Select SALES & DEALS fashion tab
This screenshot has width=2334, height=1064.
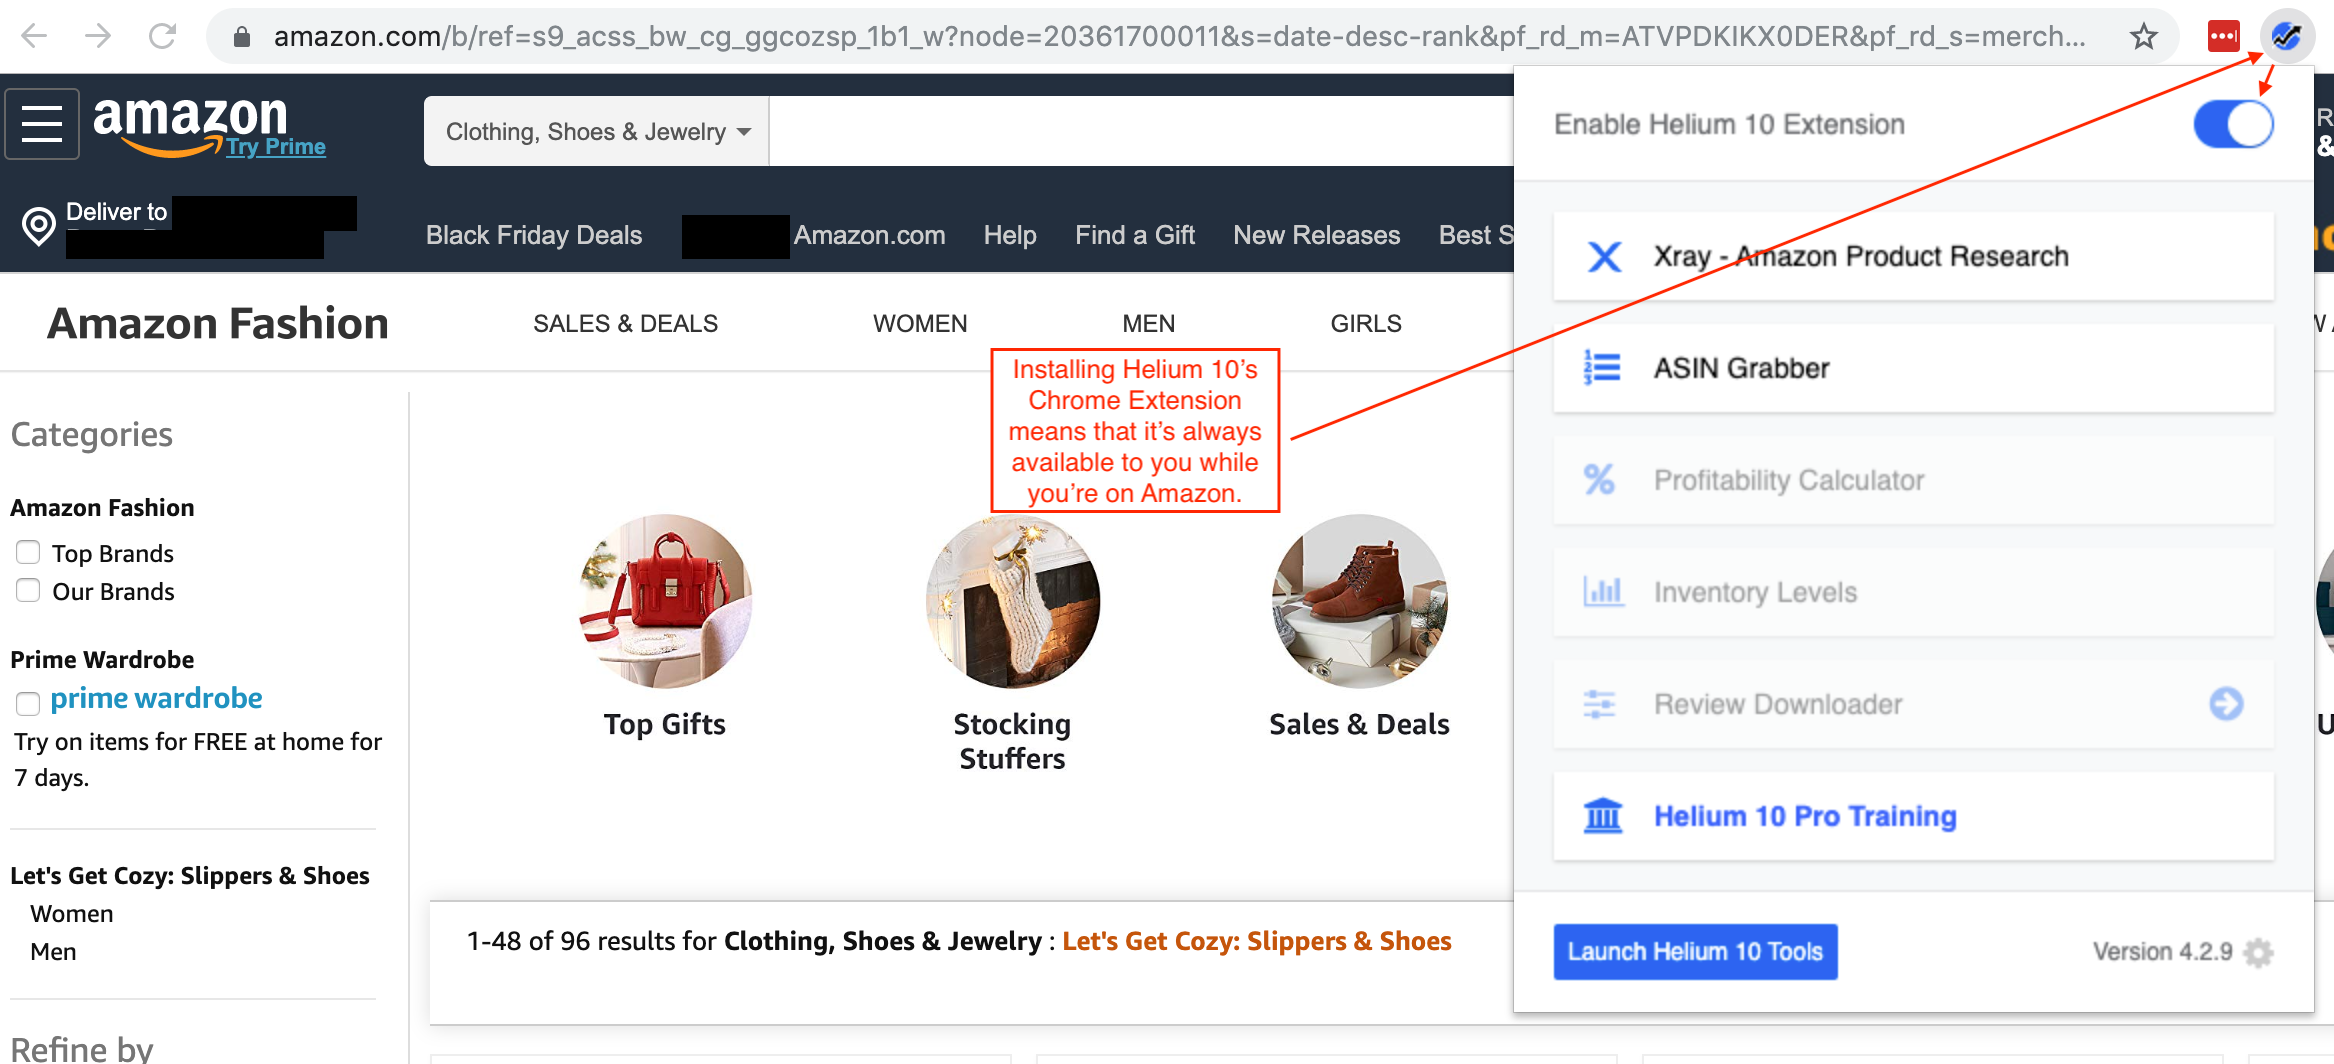(x=626, y=324)
